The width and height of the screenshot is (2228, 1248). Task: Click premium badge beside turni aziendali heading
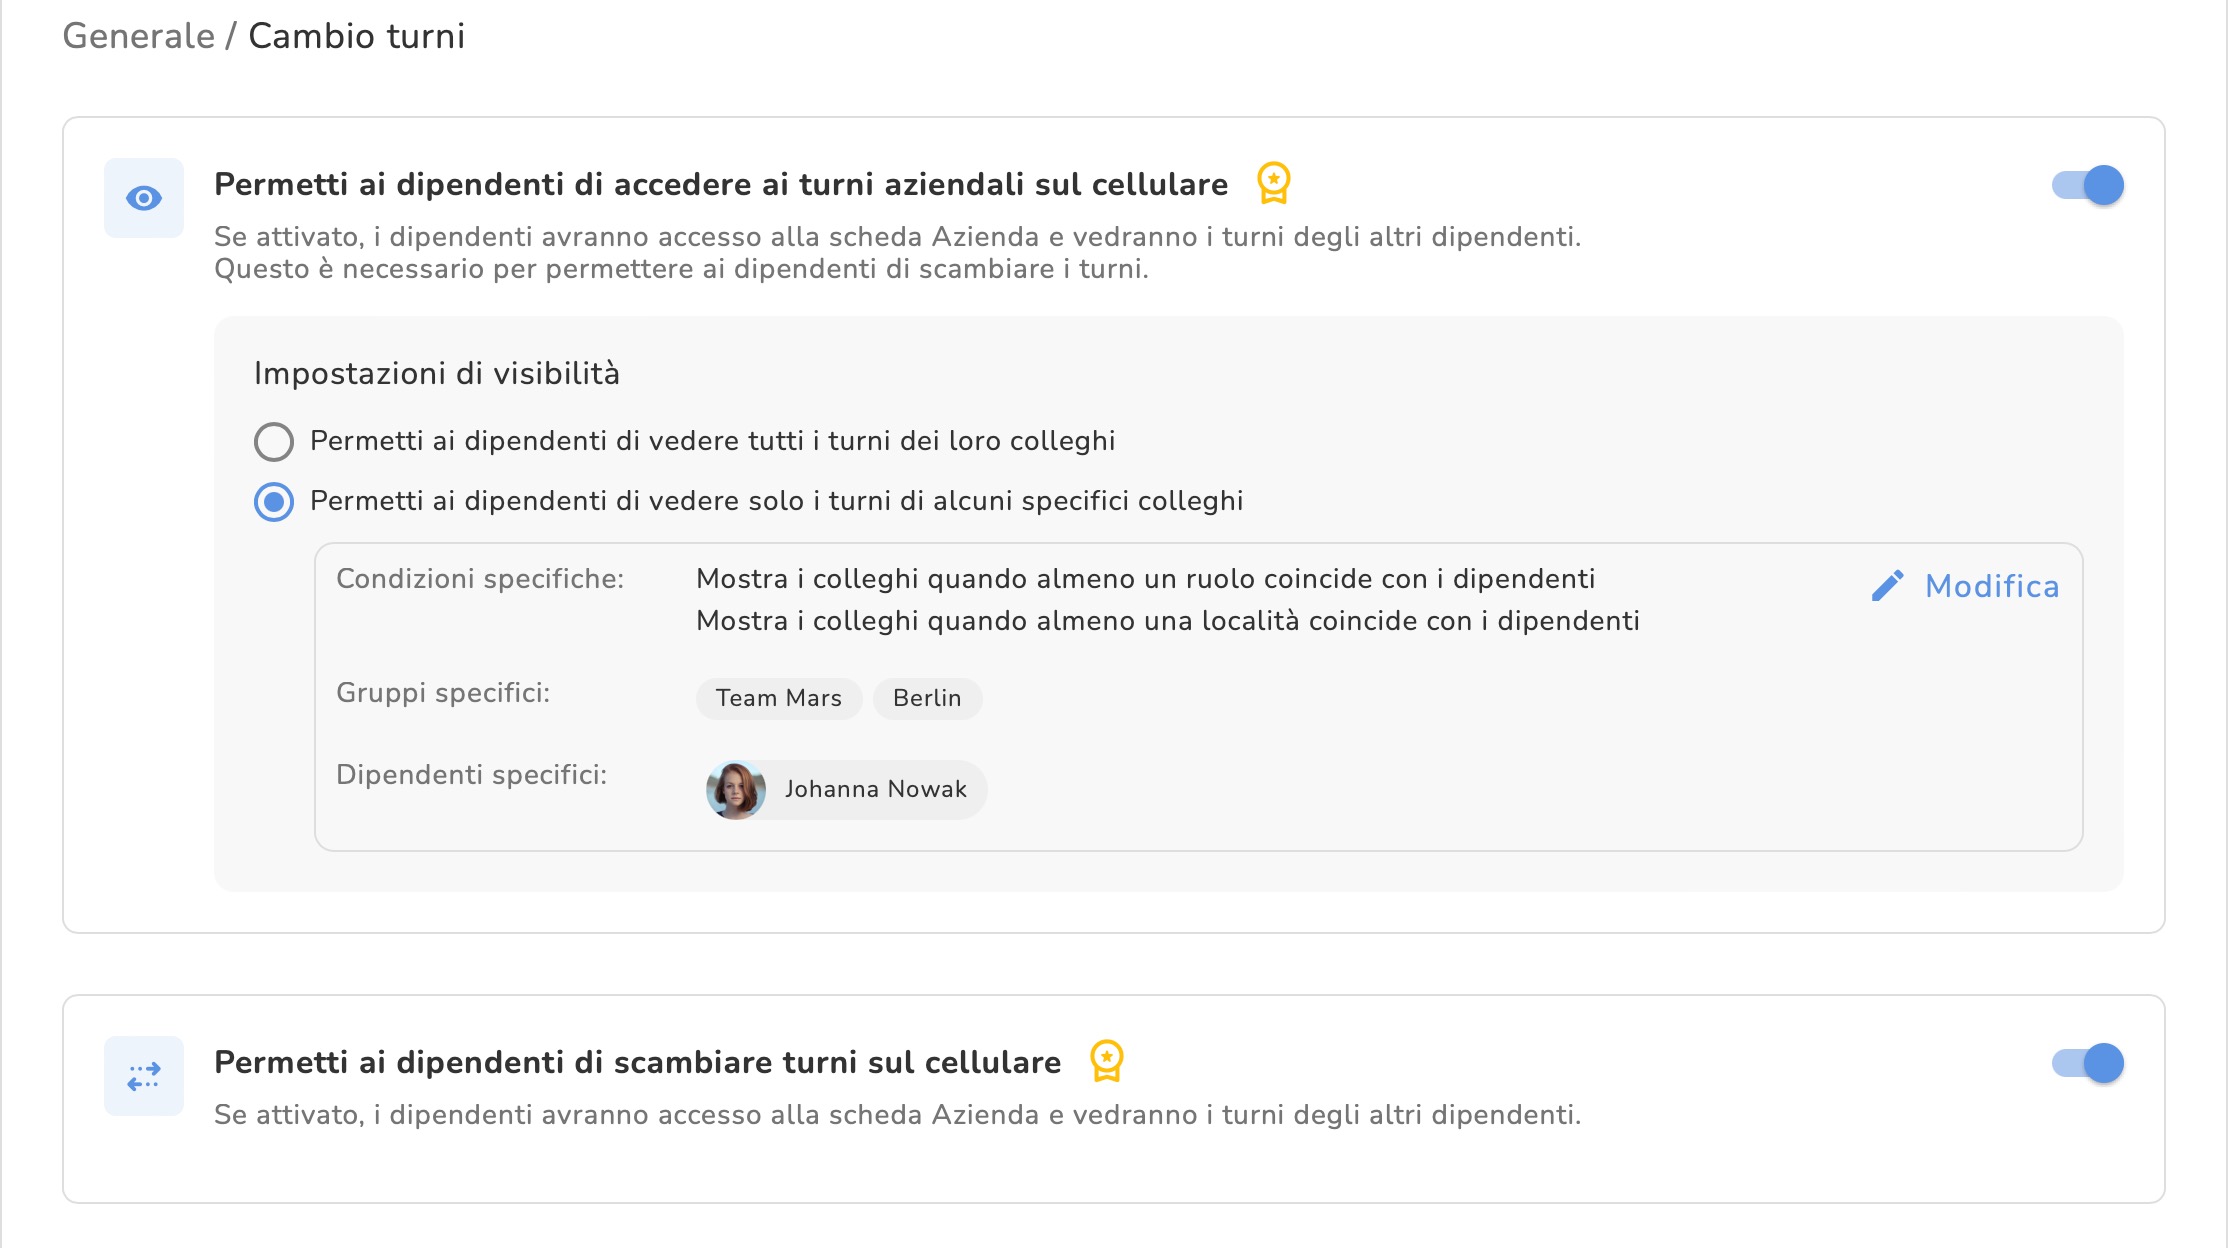[x=1273, y=184]
